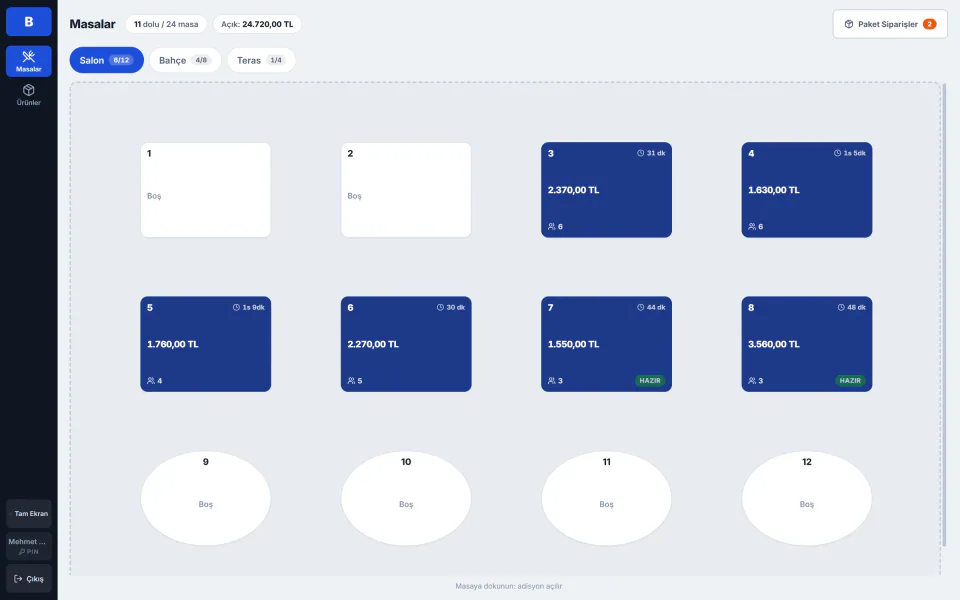The image size is (960, 600).
Task: Open Paket Siparişler button
Action: 890,24
